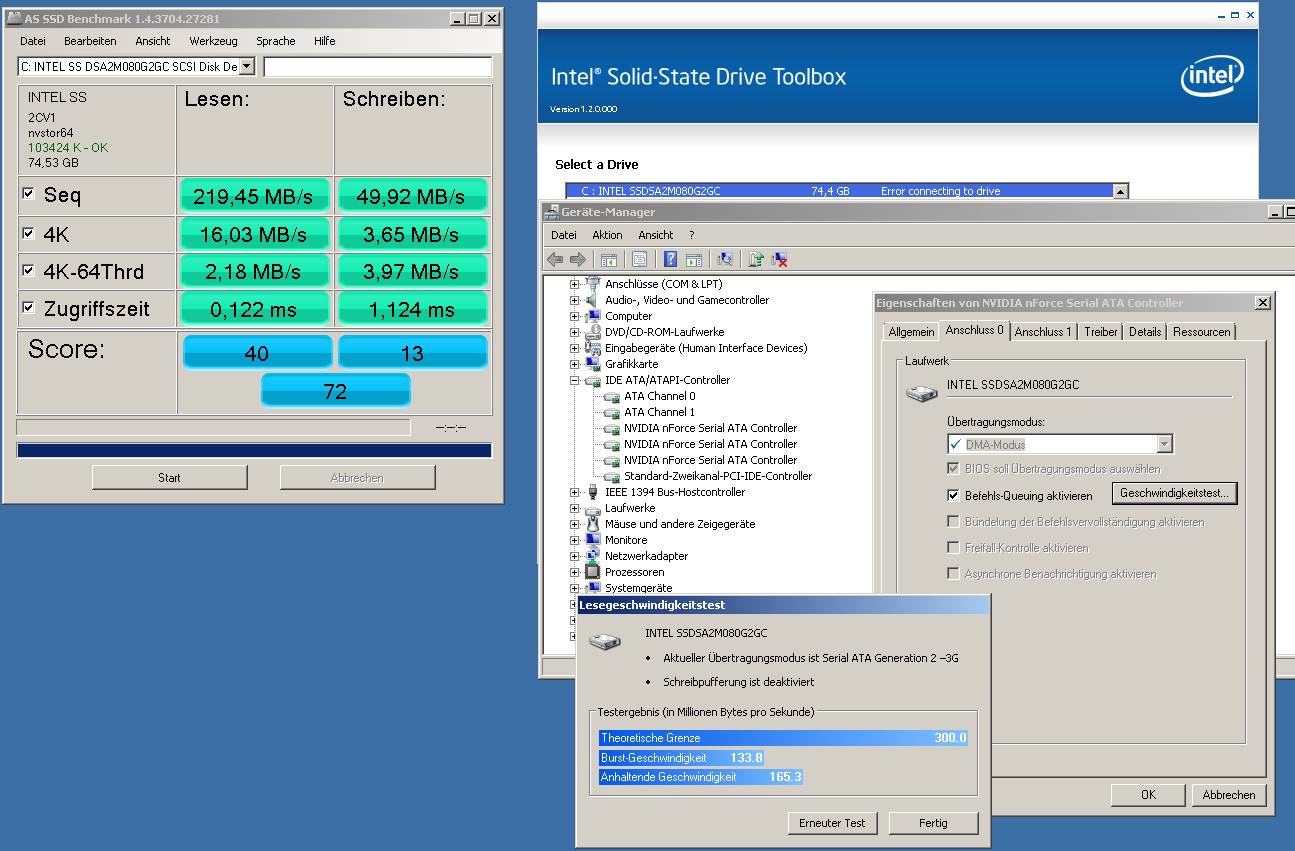The width and height of the screenshot is (1295, 851).
Task: Click OK in controller properties dialog
Action: click(x=1148, y=795)
